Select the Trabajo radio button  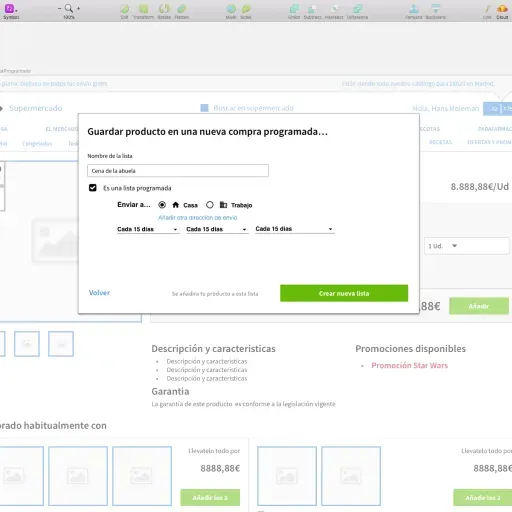(x=210, y=205)
